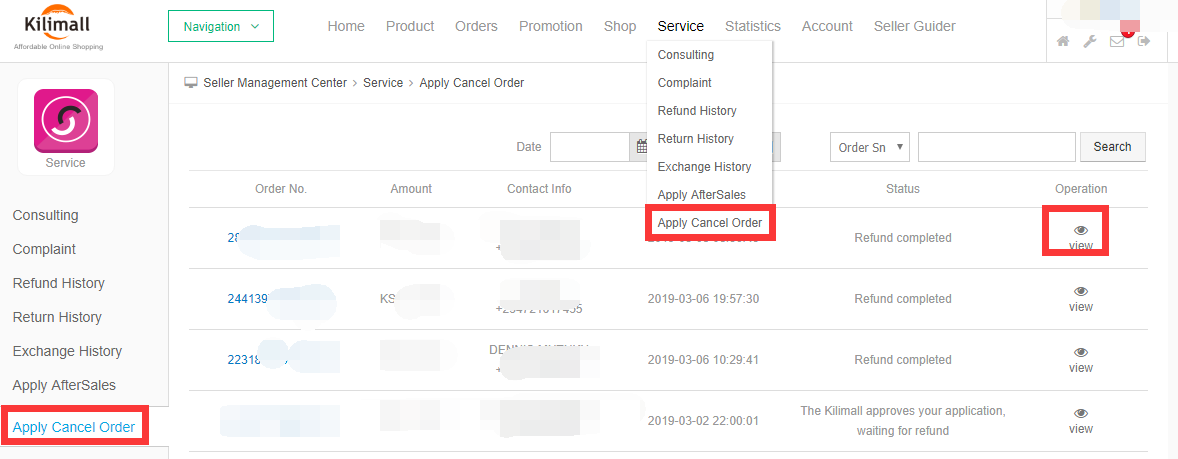Click the pink Service sidebar icon
Screen dimensions: 1178x459
tap(66, 121)
